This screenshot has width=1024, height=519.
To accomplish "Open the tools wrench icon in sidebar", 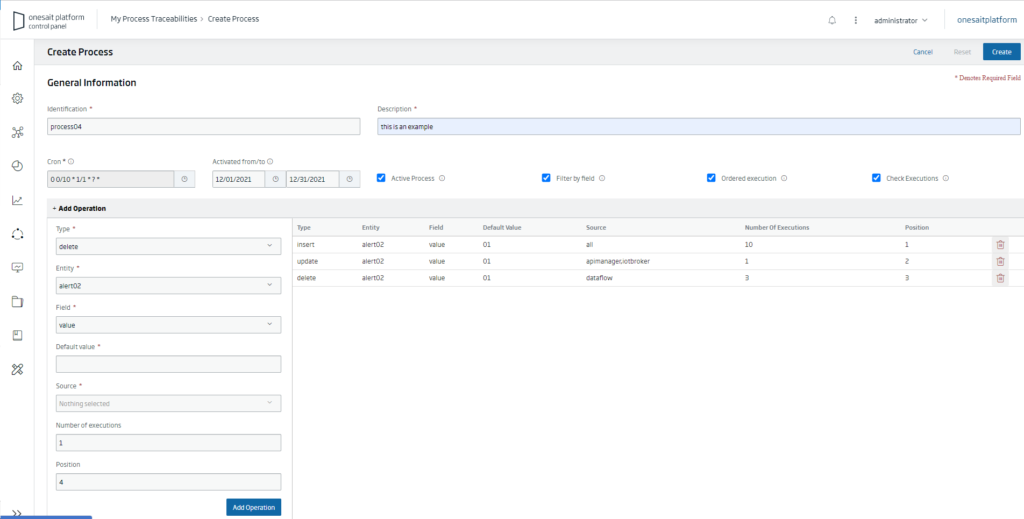I will (18, 370).
